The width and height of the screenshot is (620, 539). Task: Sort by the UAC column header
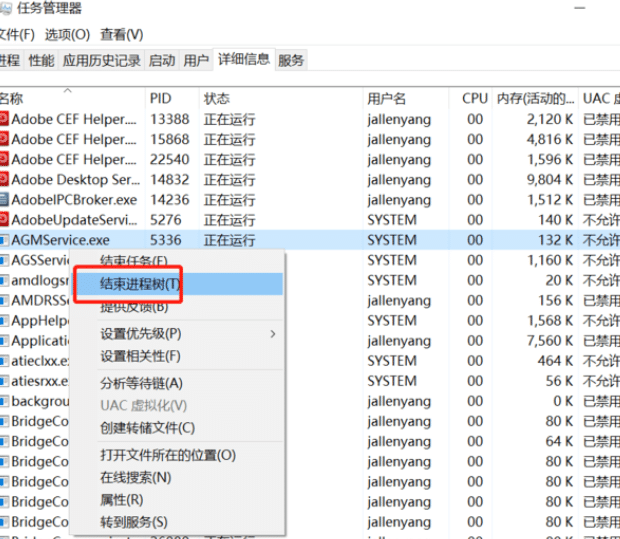tap(599, 98)
